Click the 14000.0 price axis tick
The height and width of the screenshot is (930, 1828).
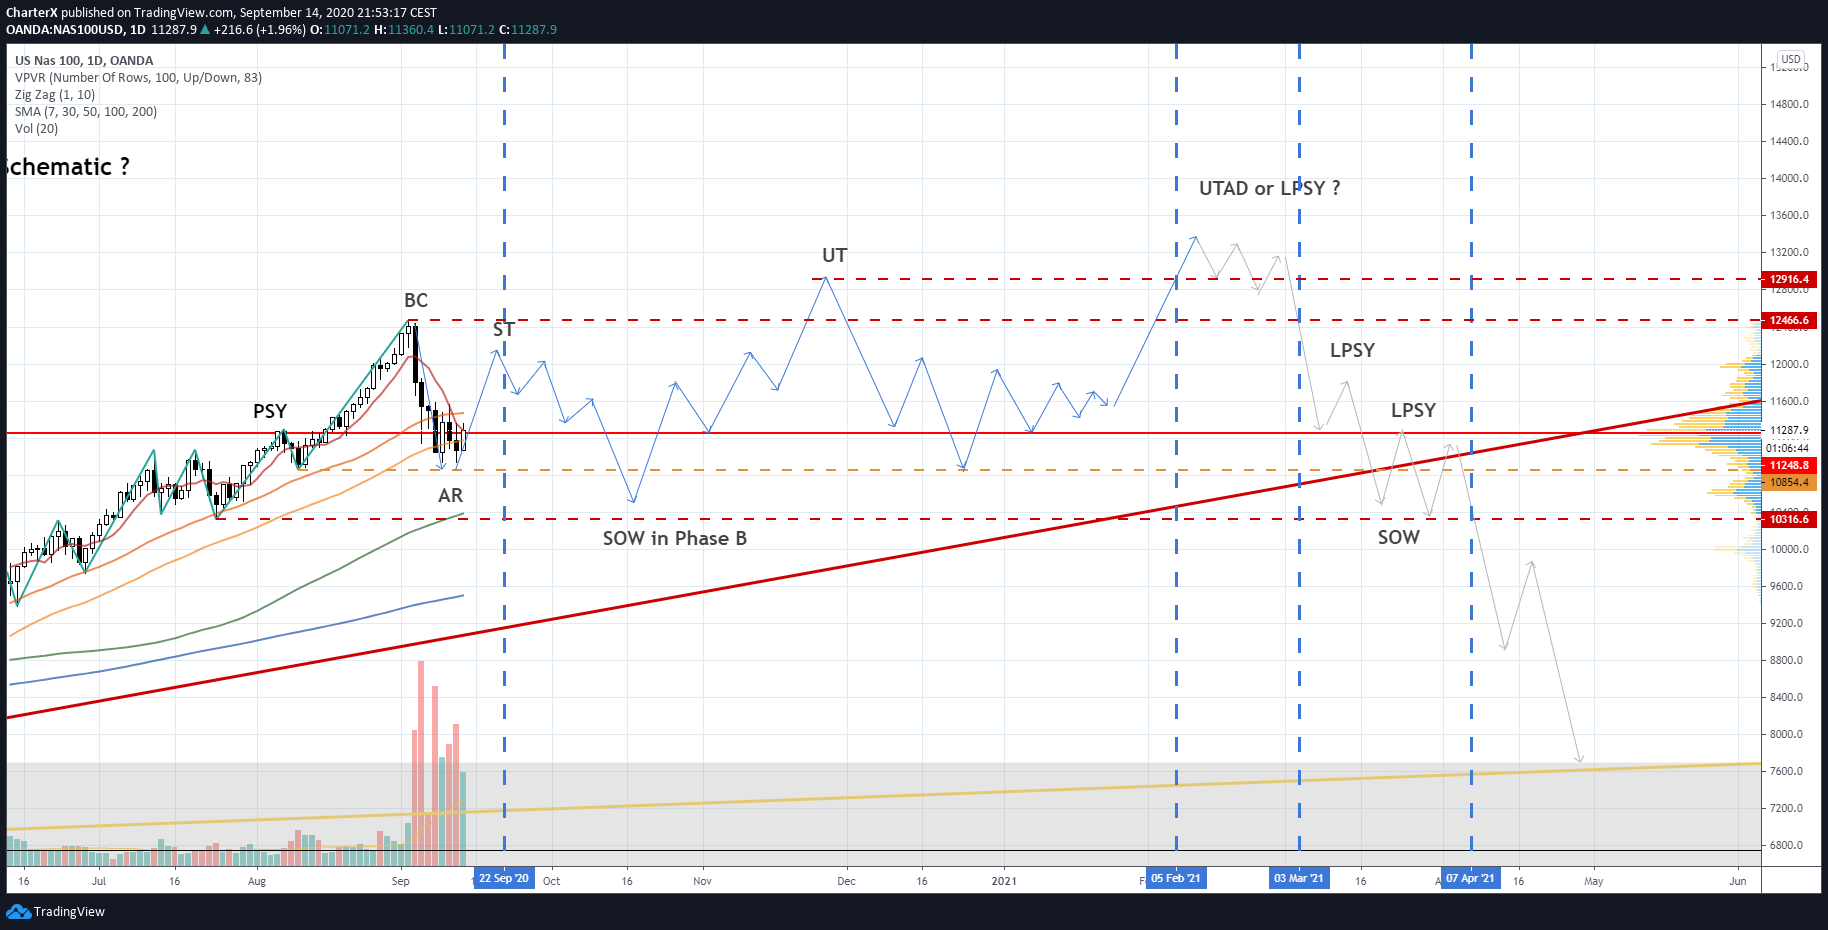coord(1789,178)
